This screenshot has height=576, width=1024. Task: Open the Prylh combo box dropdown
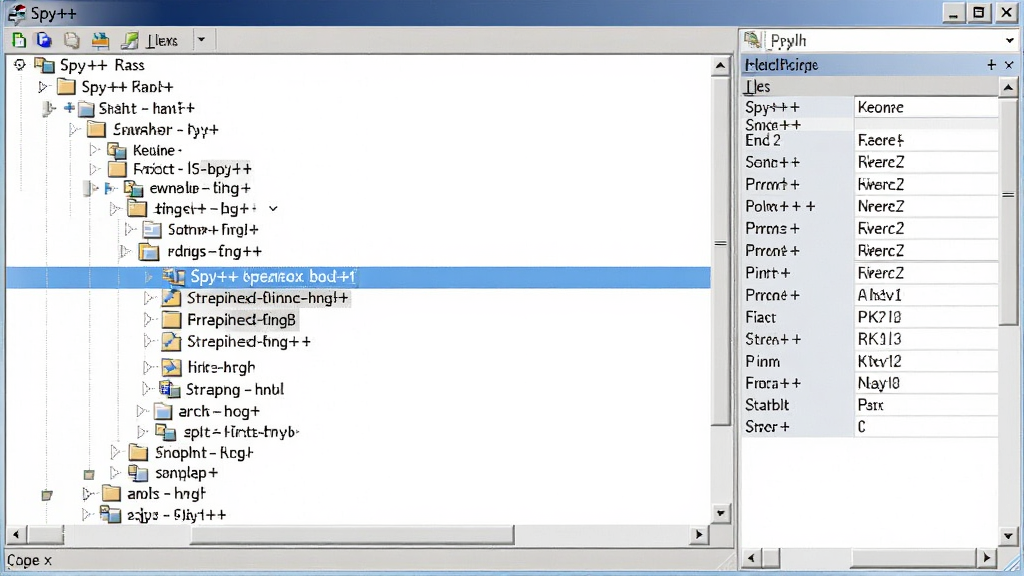[x=1010, y=41]
